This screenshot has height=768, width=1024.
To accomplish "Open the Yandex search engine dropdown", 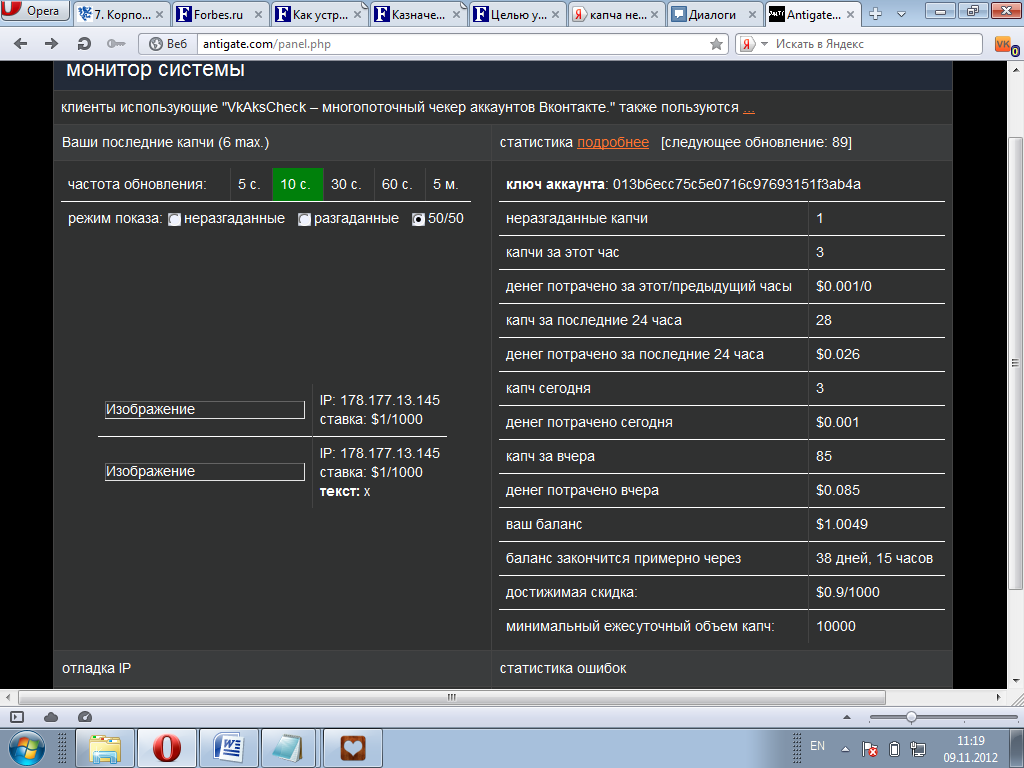I will [x=764, y=44].
